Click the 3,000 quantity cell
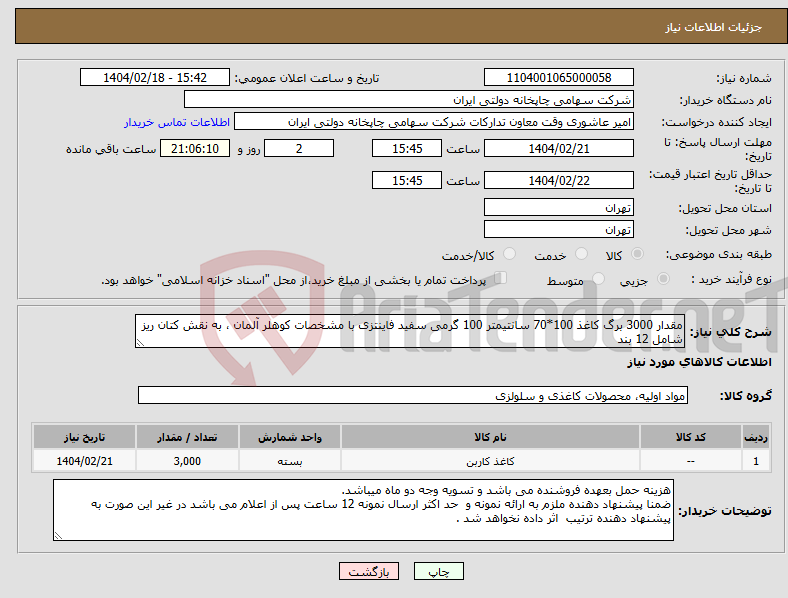The height and width of the screenshot is (598, 788). point(187,461)
